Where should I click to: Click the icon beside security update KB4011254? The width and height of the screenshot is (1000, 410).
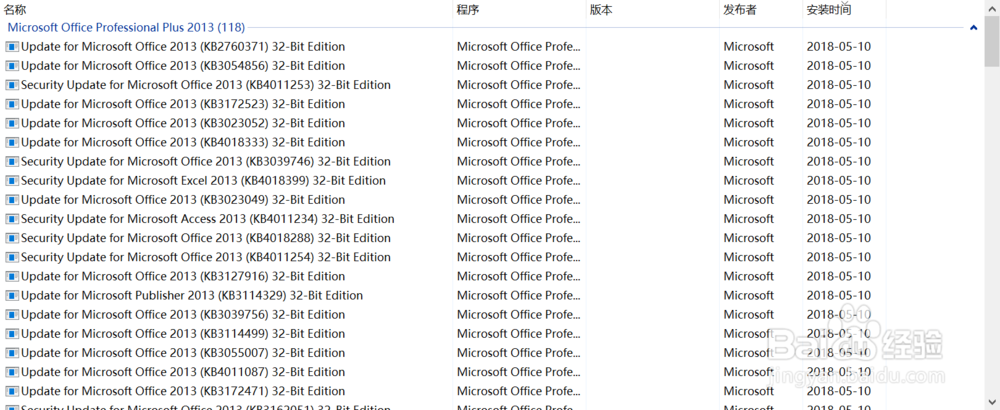click(12, 257)
